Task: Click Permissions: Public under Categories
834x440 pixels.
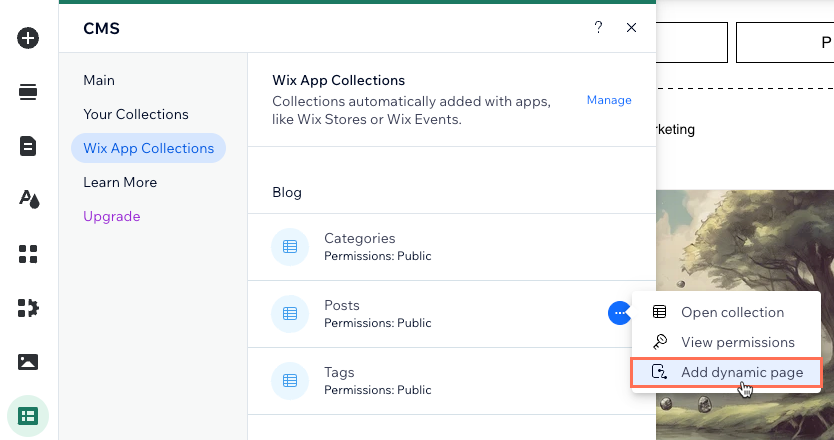Action: 378,256
